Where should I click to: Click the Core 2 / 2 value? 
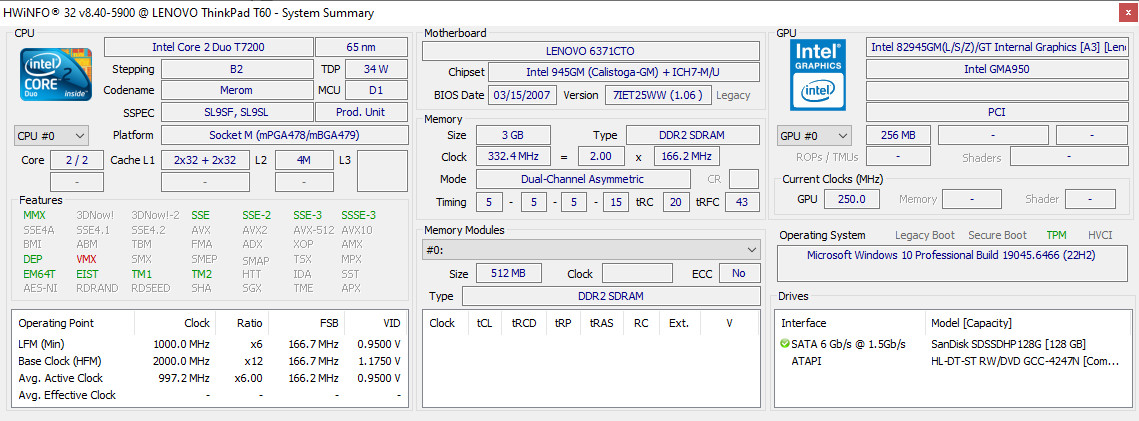point(76,160)
